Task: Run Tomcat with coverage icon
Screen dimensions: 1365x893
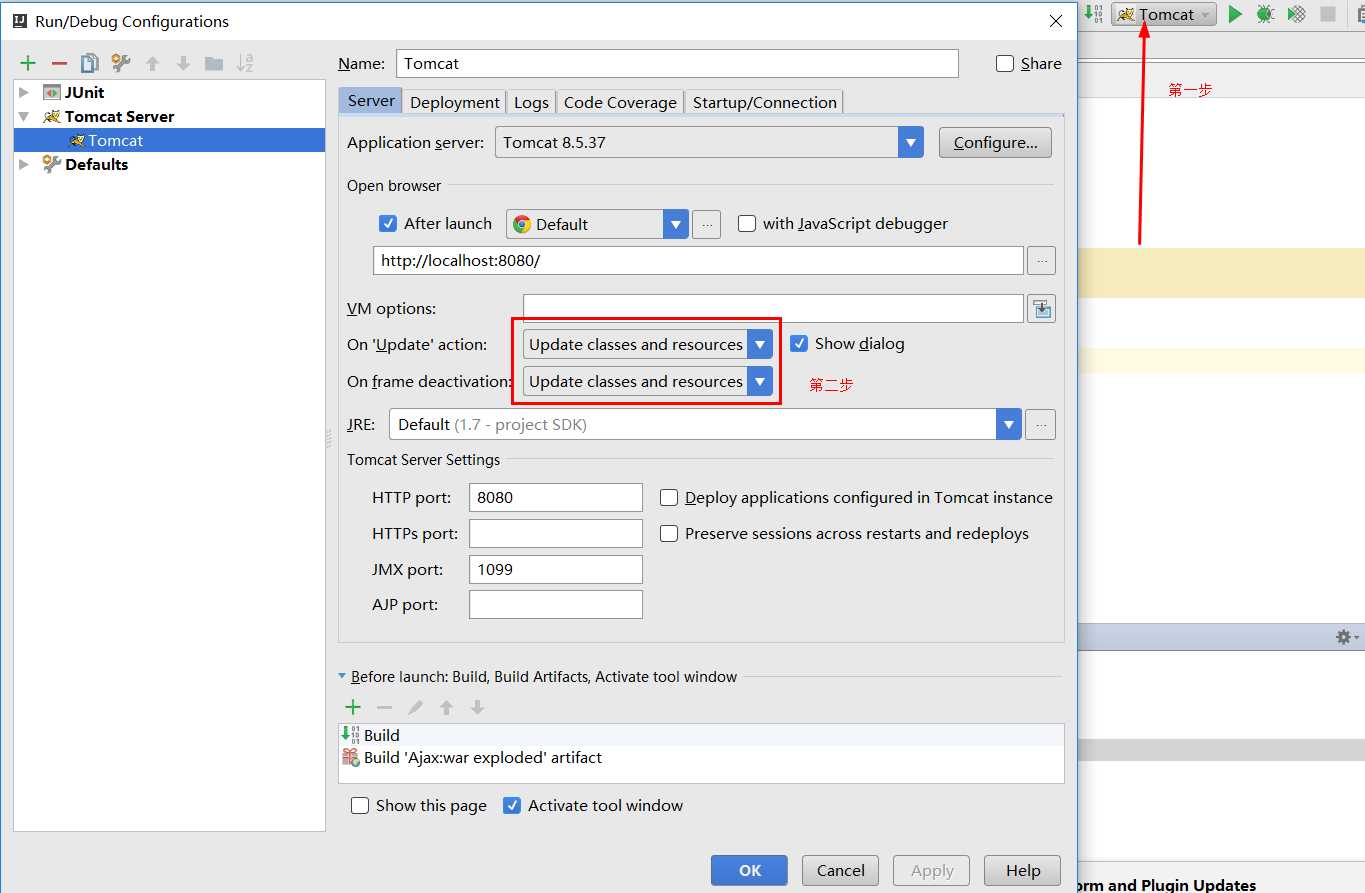Action: tap(1296, 14)
